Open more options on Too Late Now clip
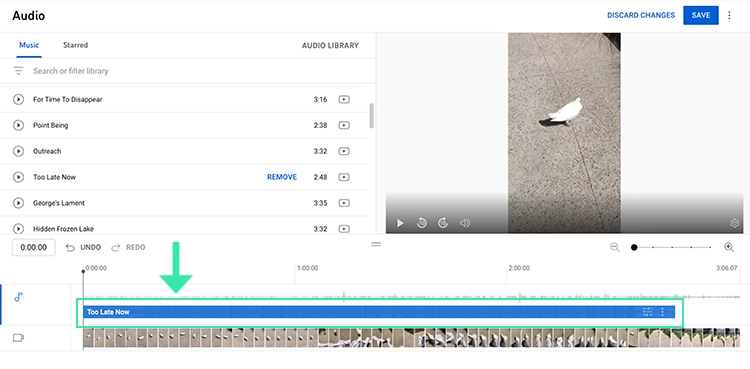Screen dimensions: 750x369 click(x=662, y=312)
